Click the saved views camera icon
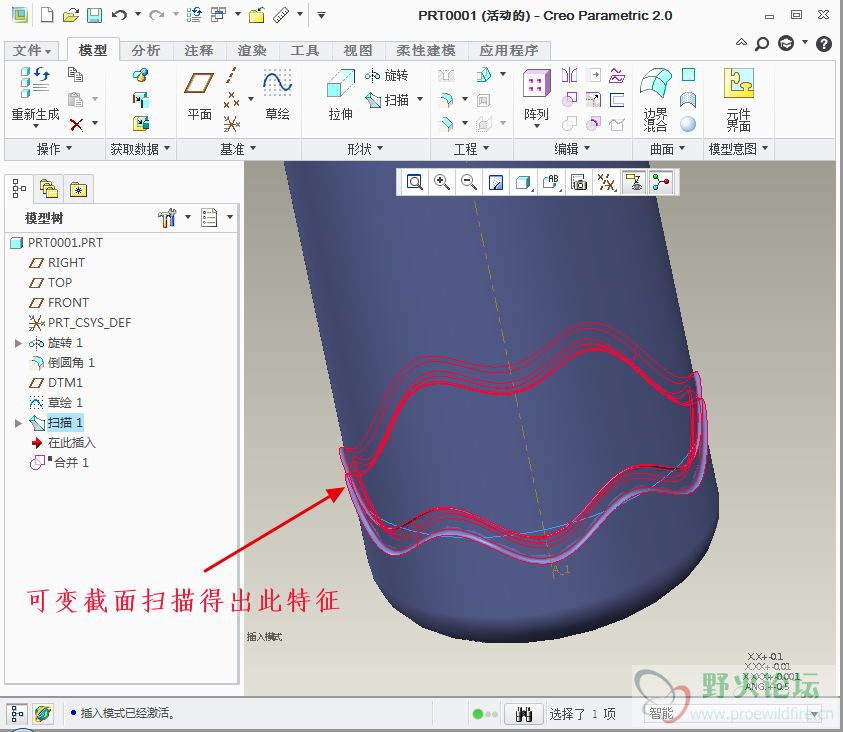 [x=579, y=183]
